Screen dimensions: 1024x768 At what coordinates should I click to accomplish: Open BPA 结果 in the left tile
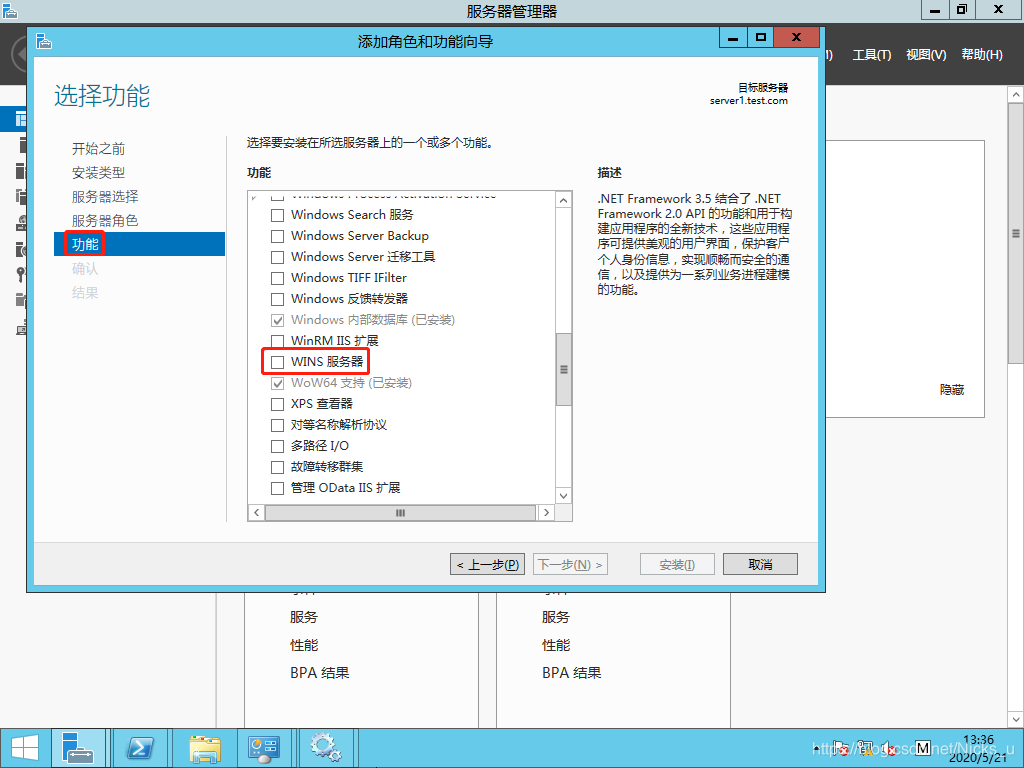(320, 673)
